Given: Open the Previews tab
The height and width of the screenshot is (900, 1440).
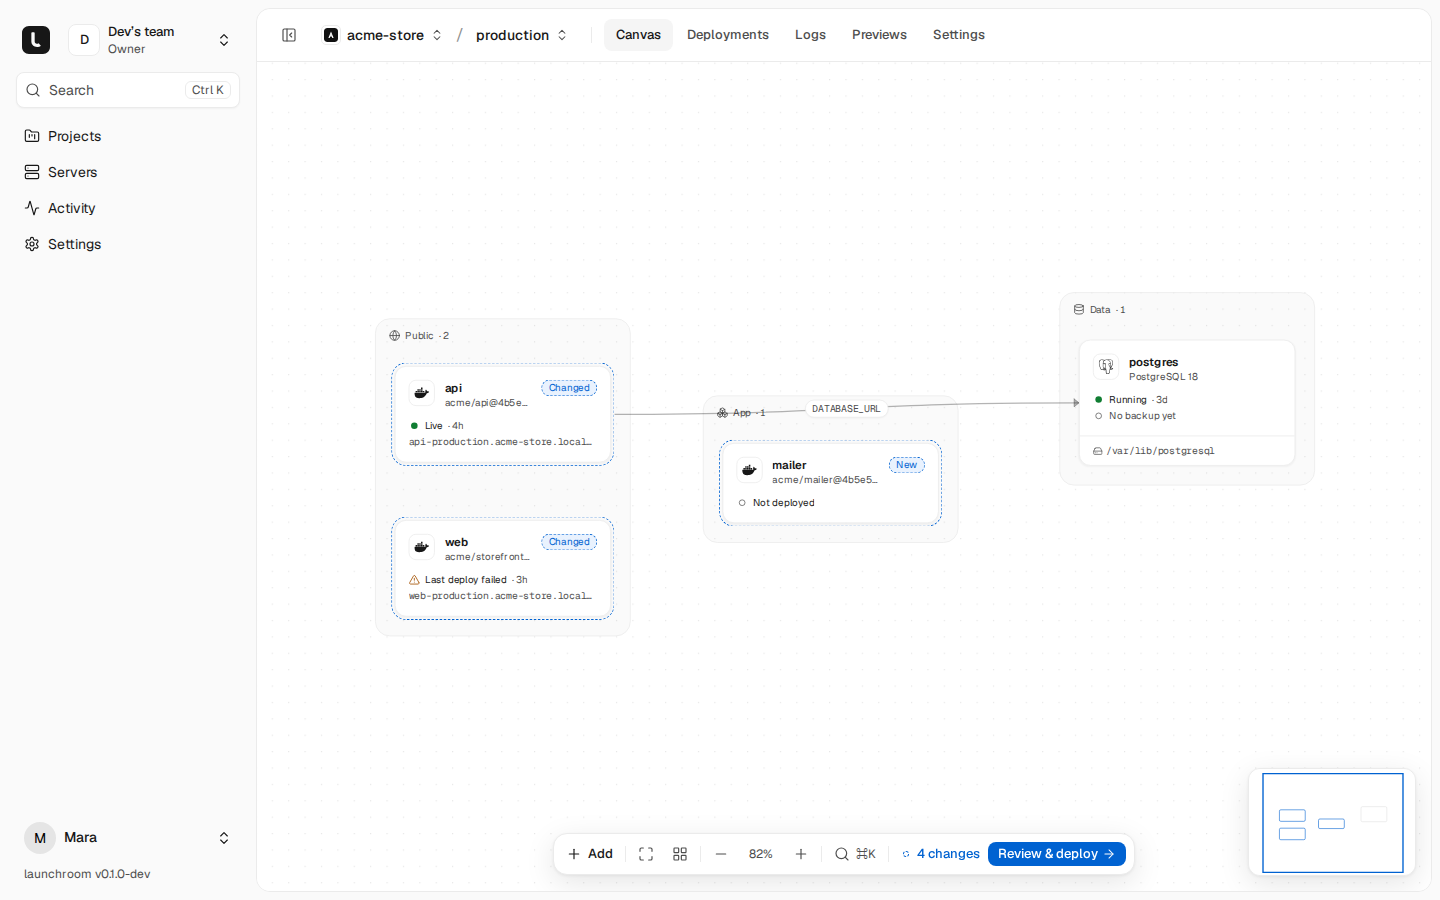Looking at the screenshot, I should click(879, 35).
